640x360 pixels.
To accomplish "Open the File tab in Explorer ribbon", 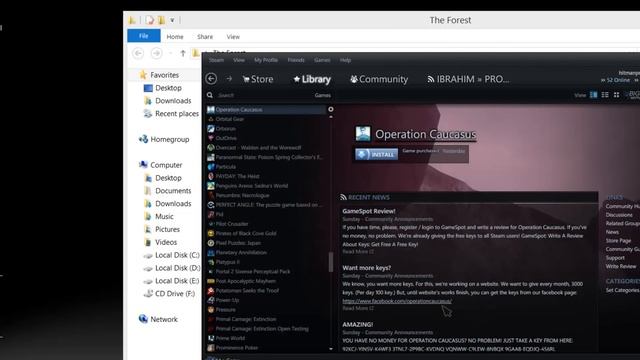I will coord(144,36).
